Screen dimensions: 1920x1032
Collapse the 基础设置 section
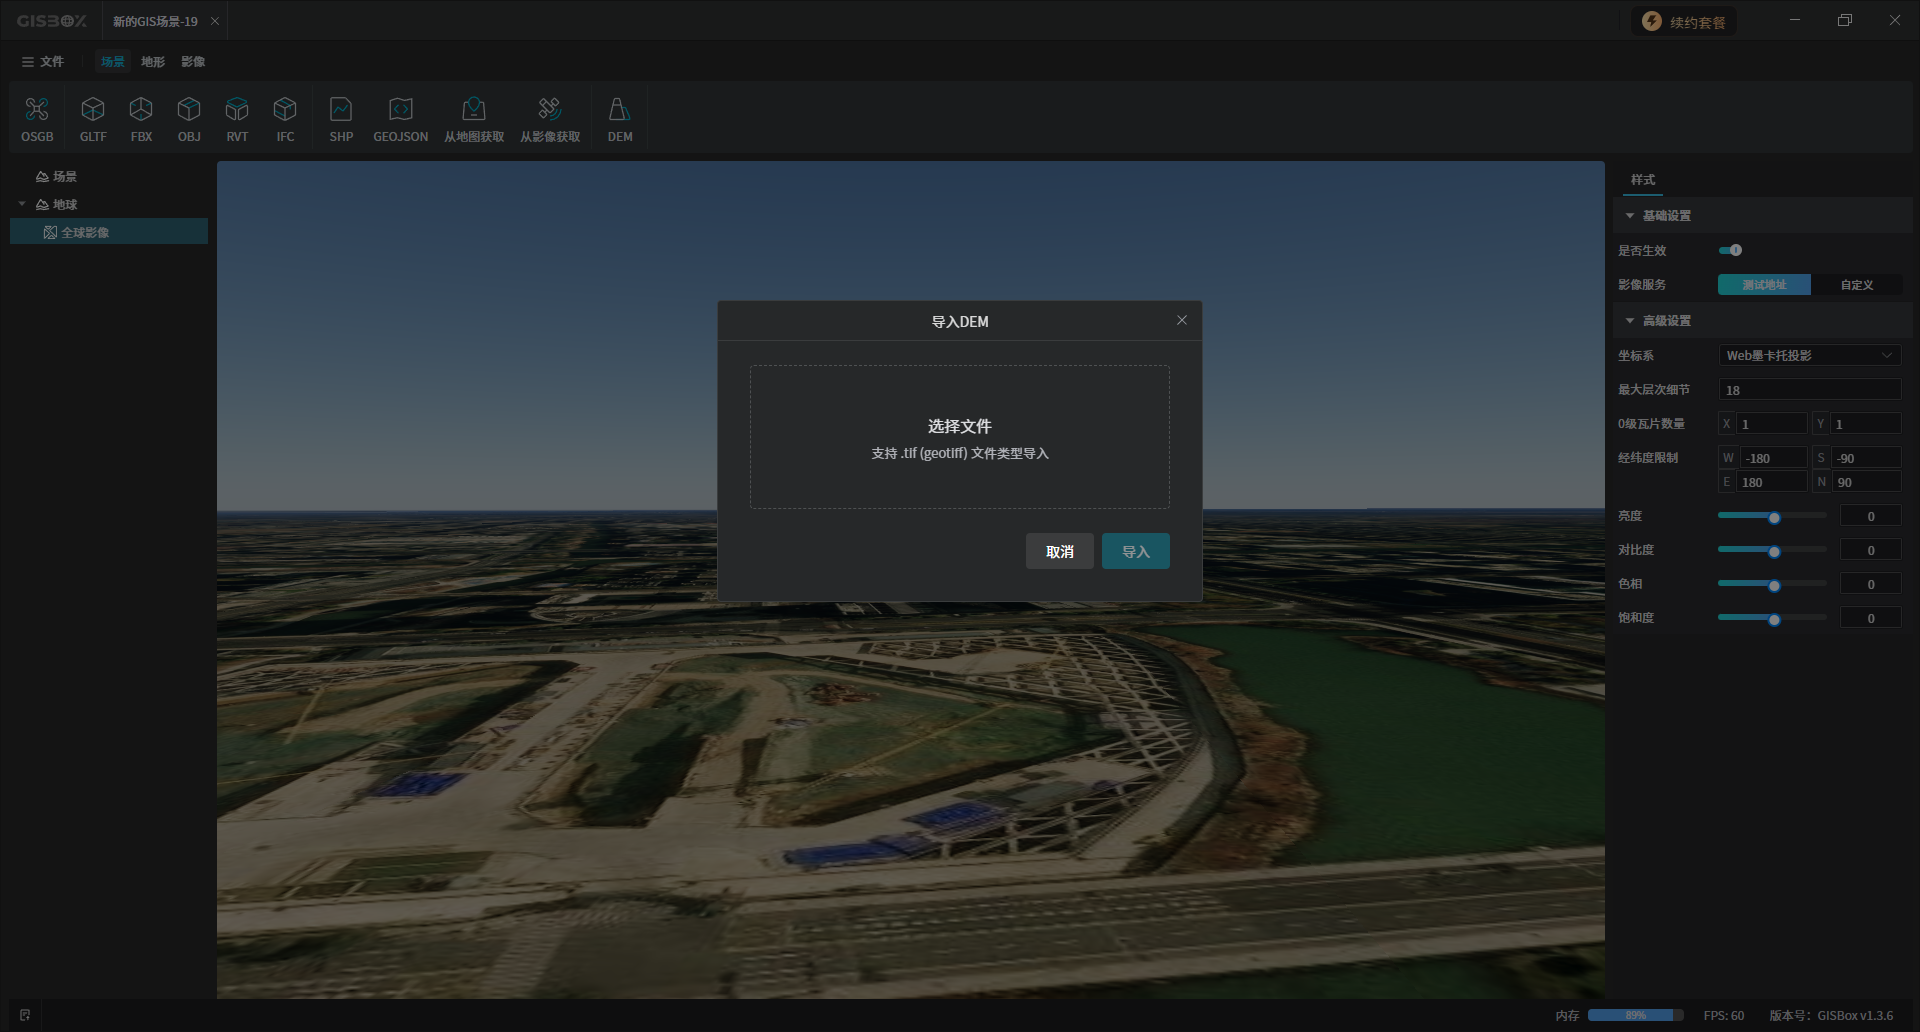pos(1630,216)
